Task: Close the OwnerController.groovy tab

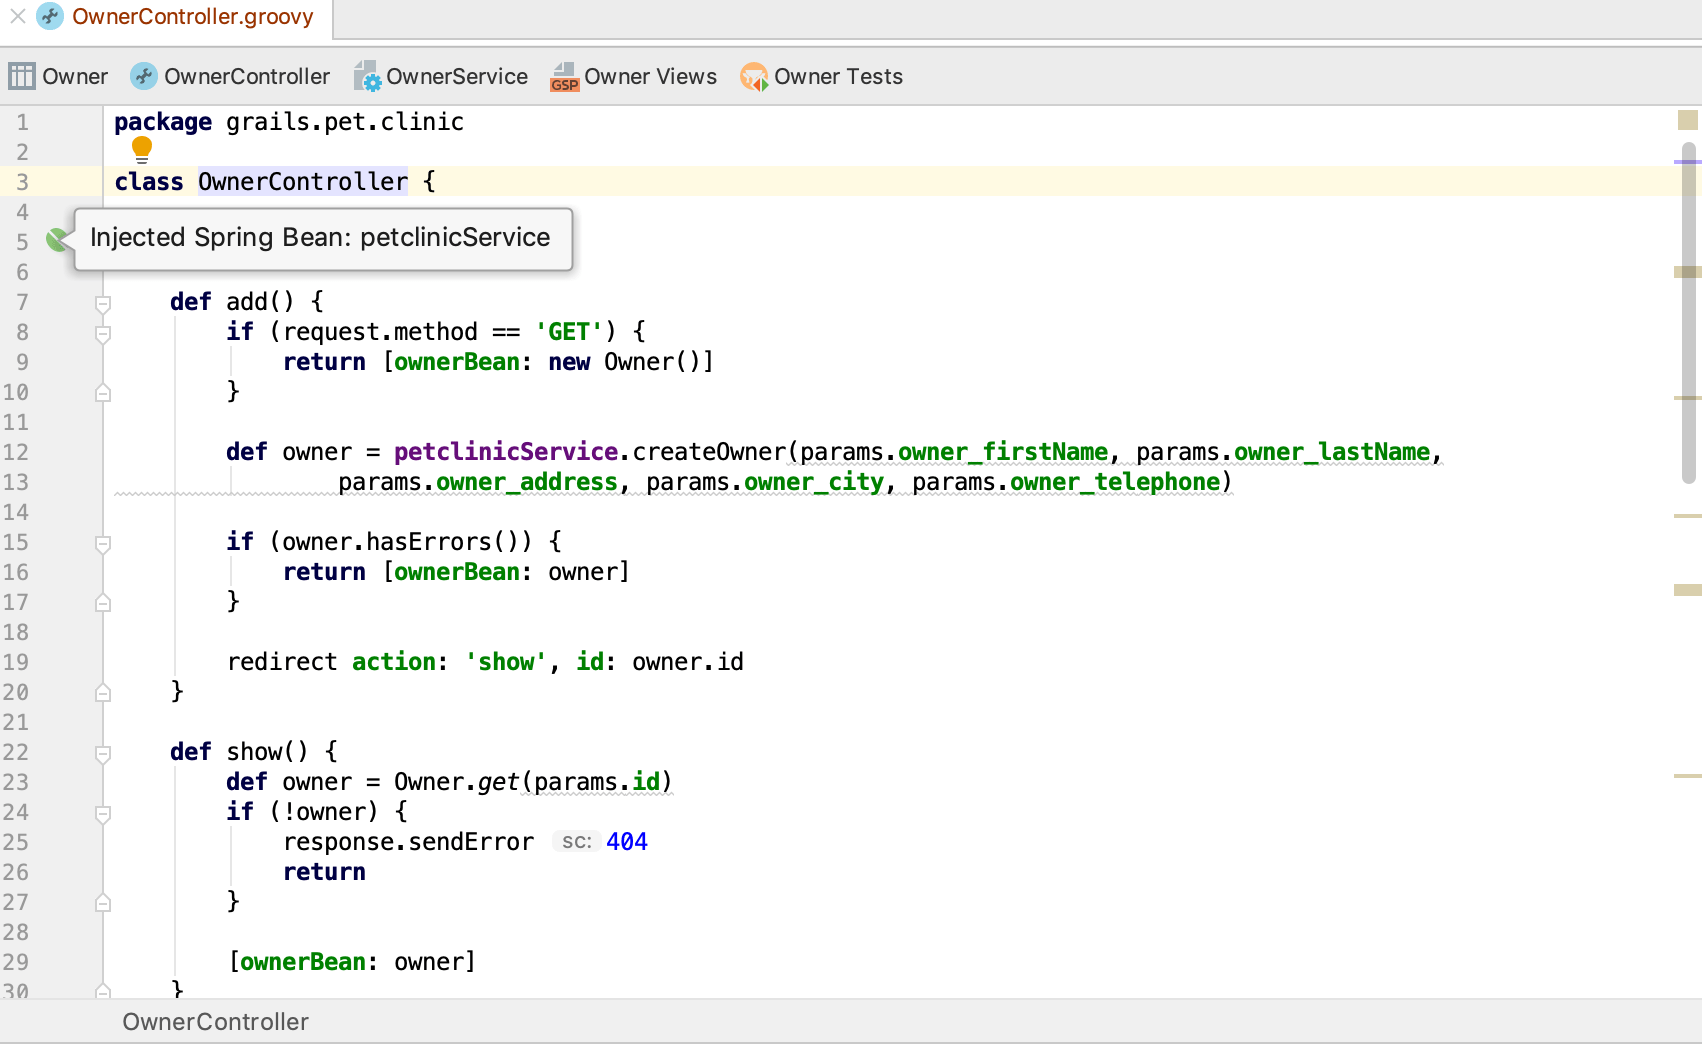Action: click(18, 17)
